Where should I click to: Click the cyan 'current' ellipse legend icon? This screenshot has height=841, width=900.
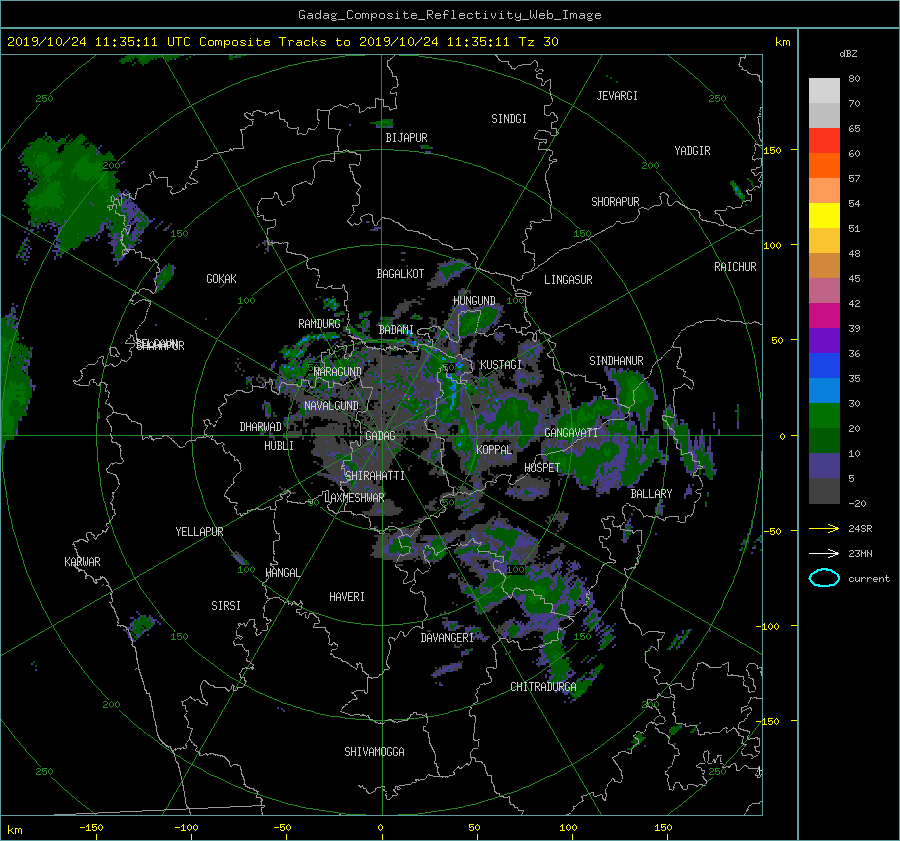824,578
